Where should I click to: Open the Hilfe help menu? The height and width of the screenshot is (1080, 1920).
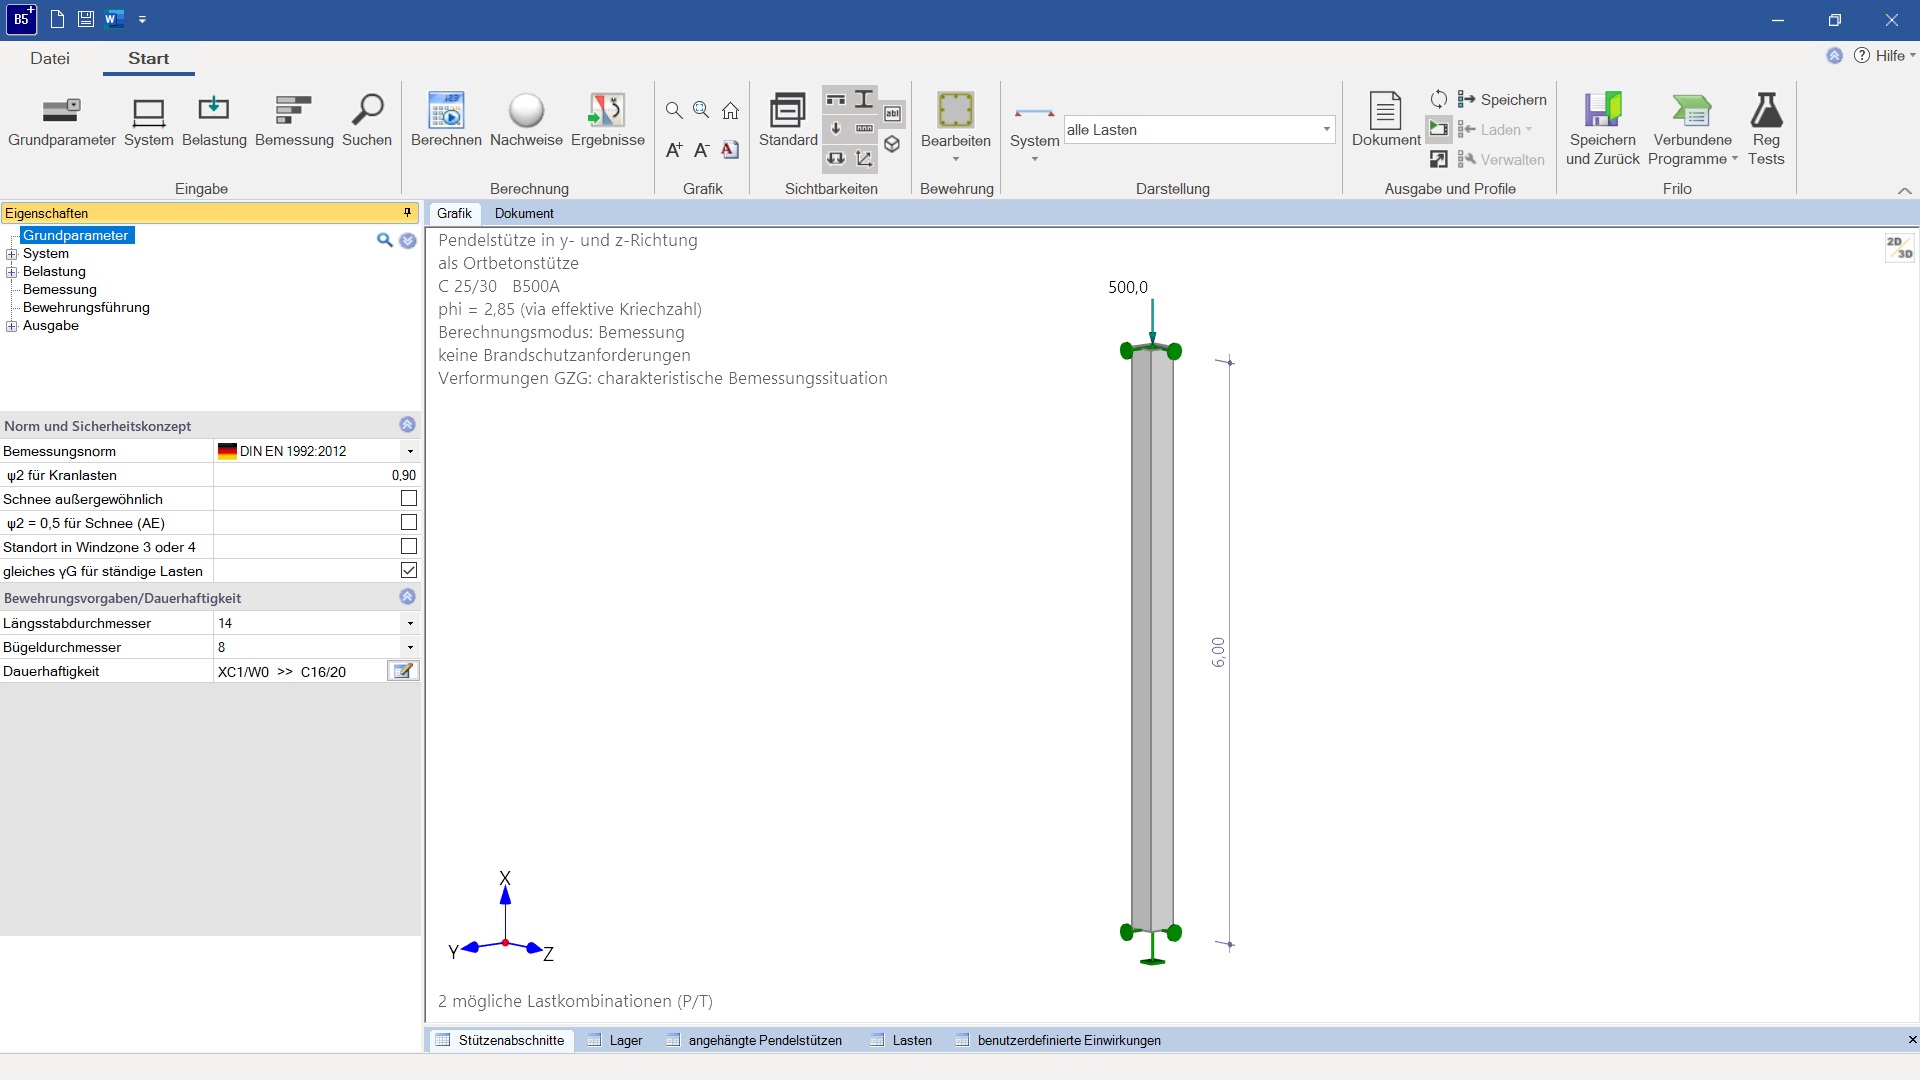(x=1885, y=56)
